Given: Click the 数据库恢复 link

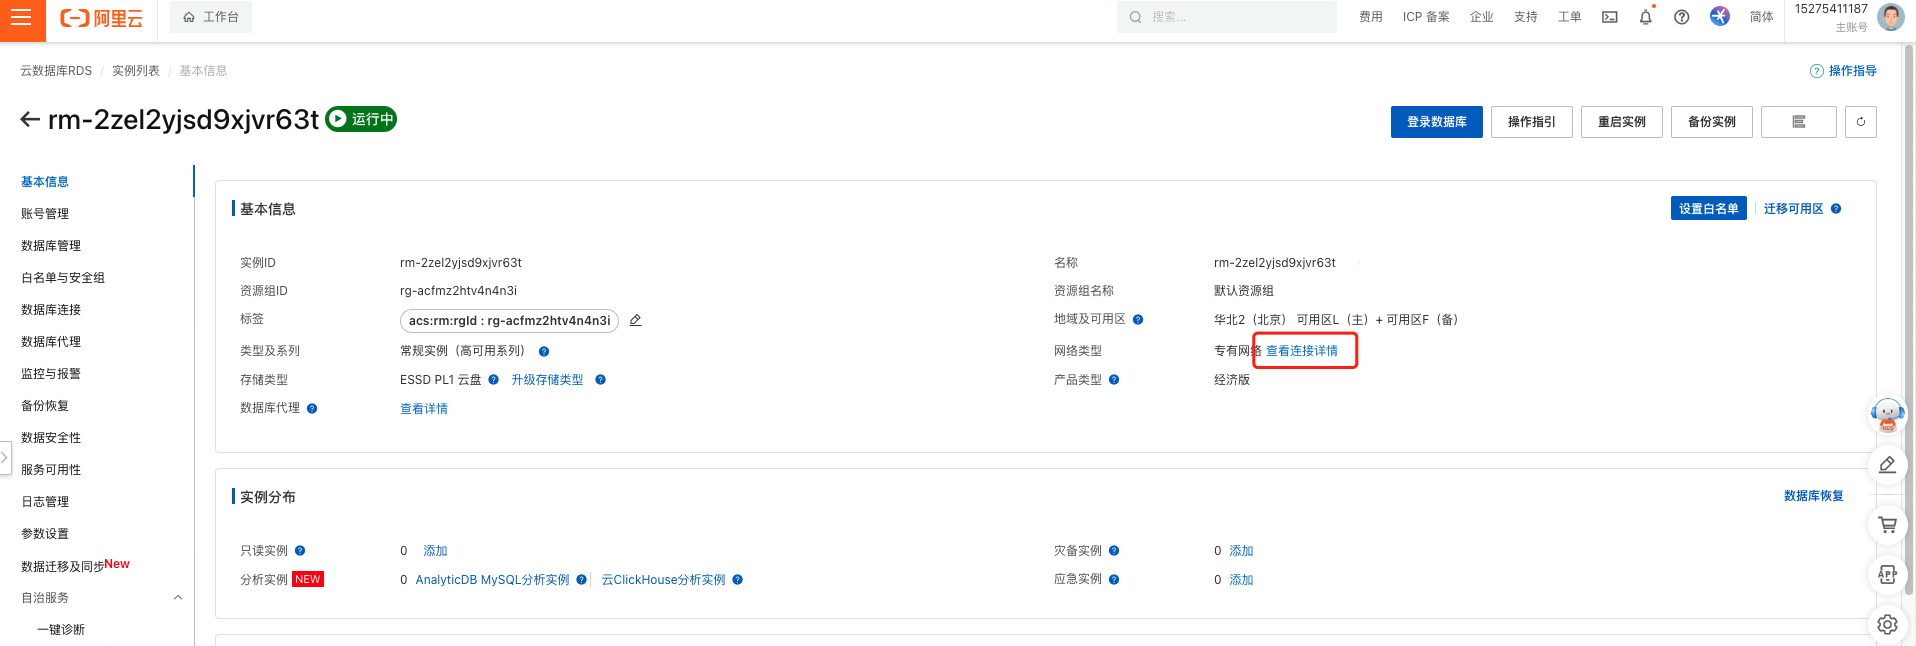Looking at the screenshot, I should point(1813,496).
